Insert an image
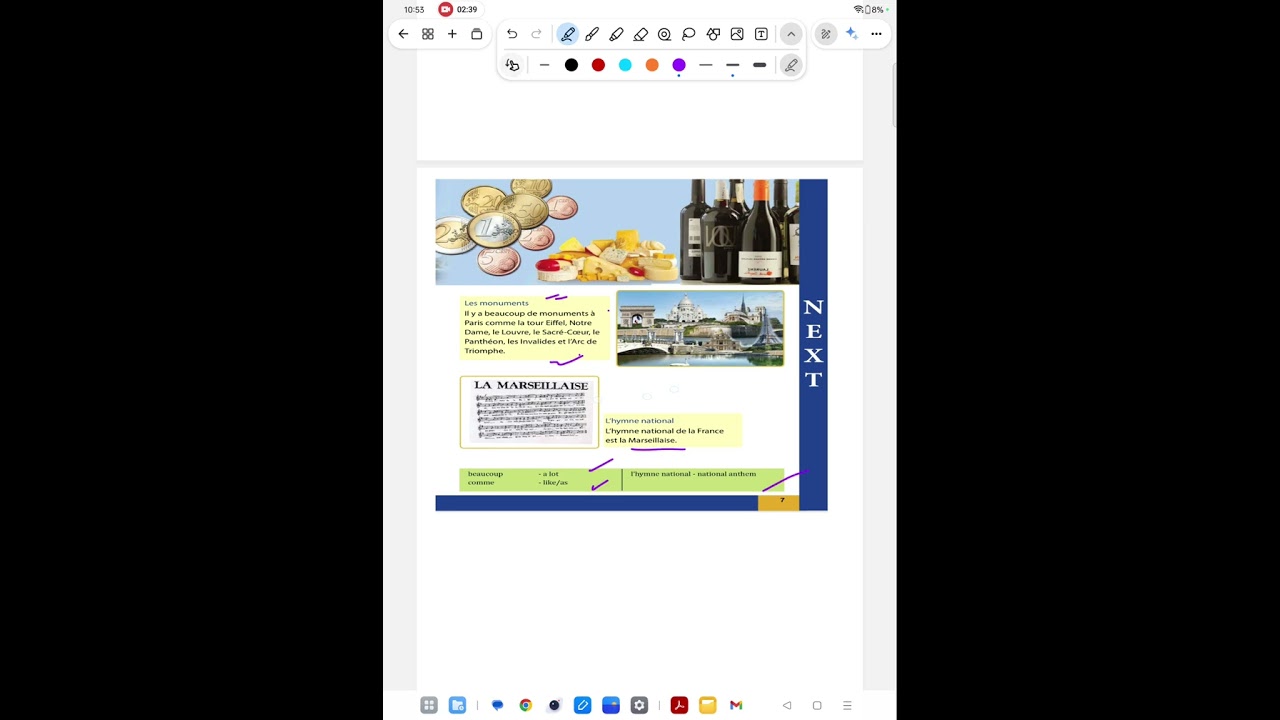 [737, 34]
